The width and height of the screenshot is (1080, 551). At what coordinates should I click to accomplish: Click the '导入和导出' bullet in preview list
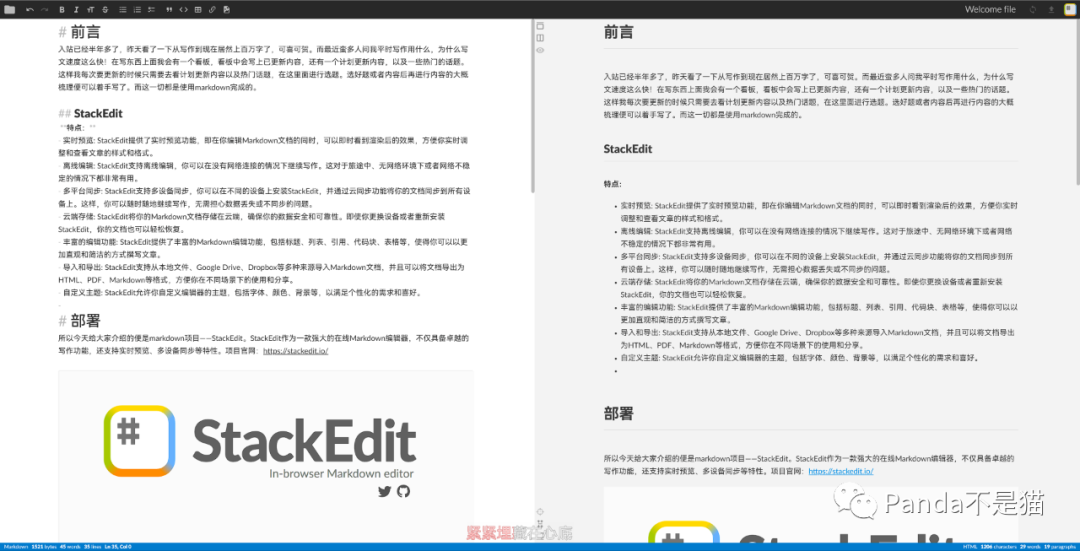coord(817,339)
